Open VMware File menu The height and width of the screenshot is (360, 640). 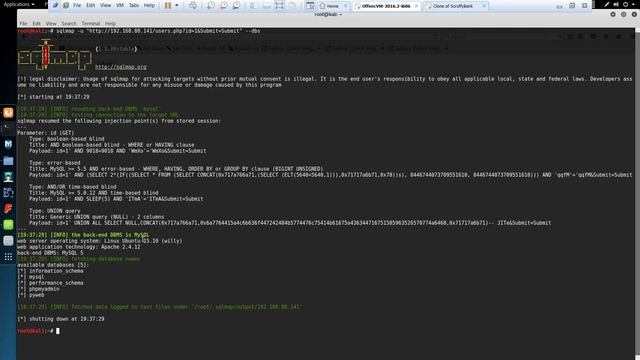(77, 5)
